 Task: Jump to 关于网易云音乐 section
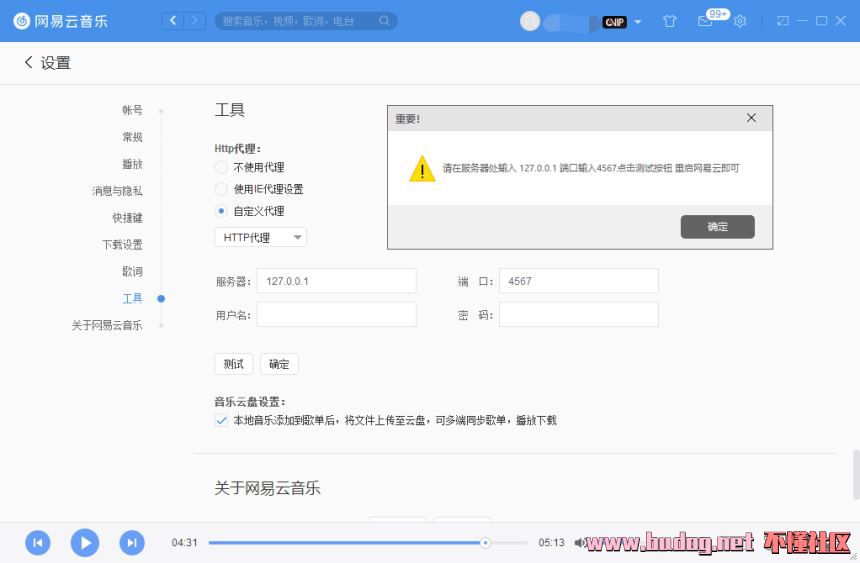click(x=107, y=325)
